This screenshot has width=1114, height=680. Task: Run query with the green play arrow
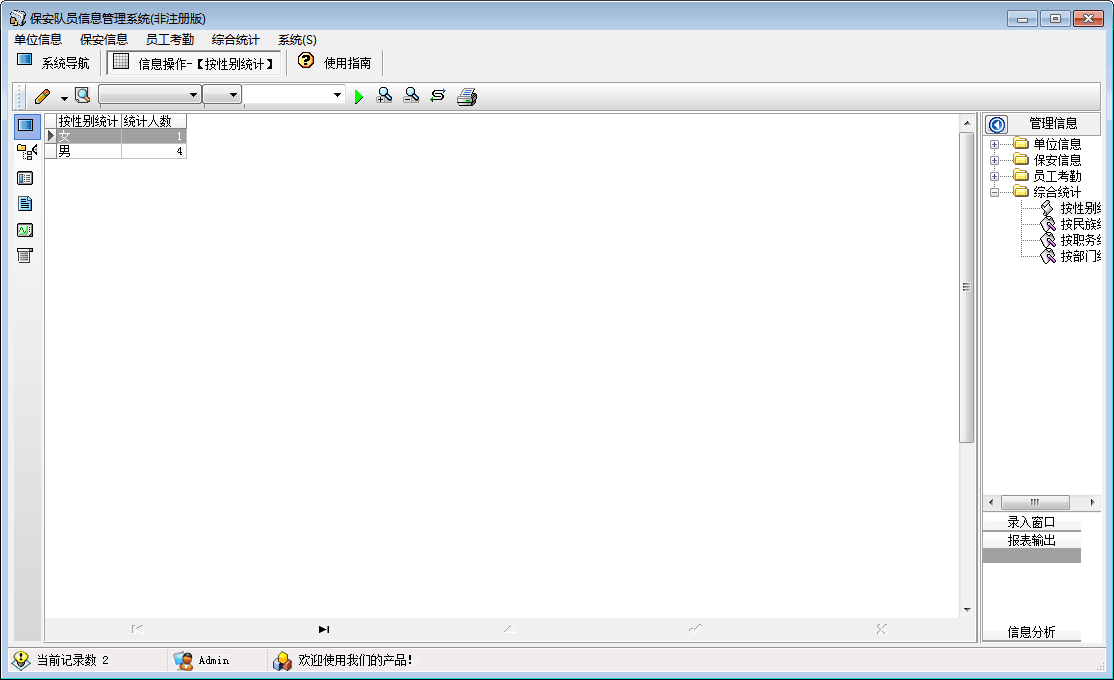pyautogui.click(x=359, y=97)
